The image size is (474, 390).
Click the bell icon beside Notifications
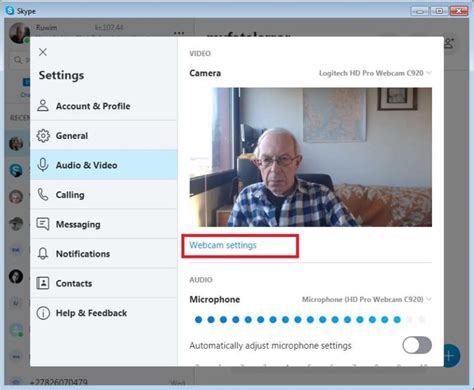point(43,254)
